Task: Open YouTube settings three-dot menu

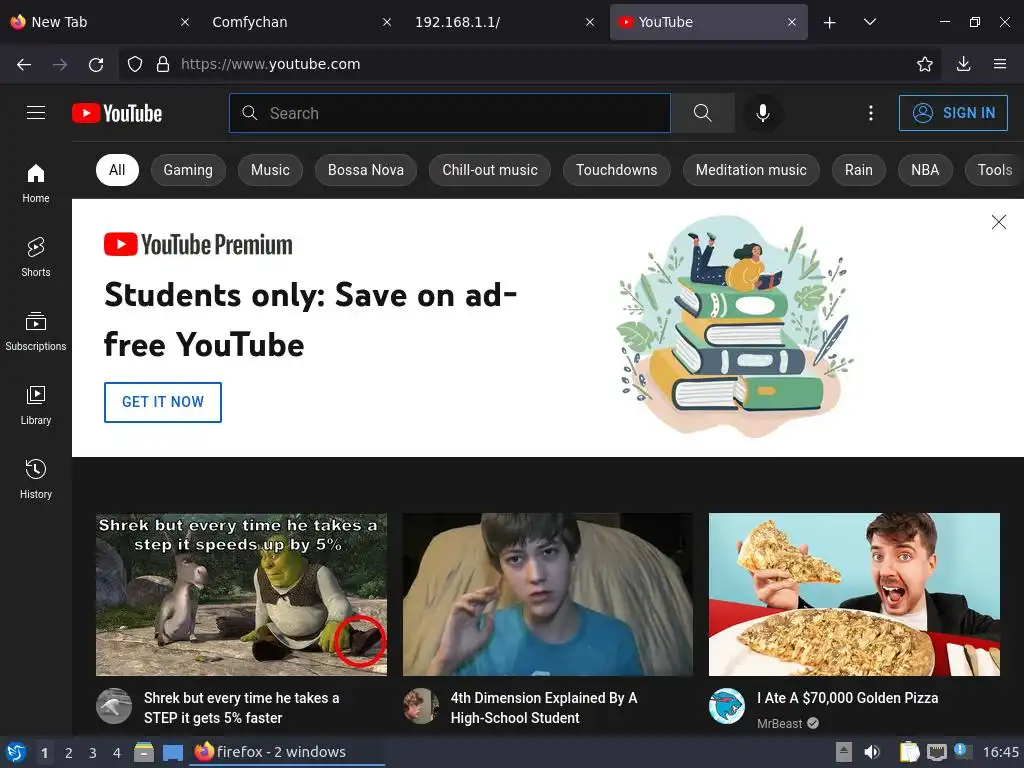Action: click(x=871, y=113)
